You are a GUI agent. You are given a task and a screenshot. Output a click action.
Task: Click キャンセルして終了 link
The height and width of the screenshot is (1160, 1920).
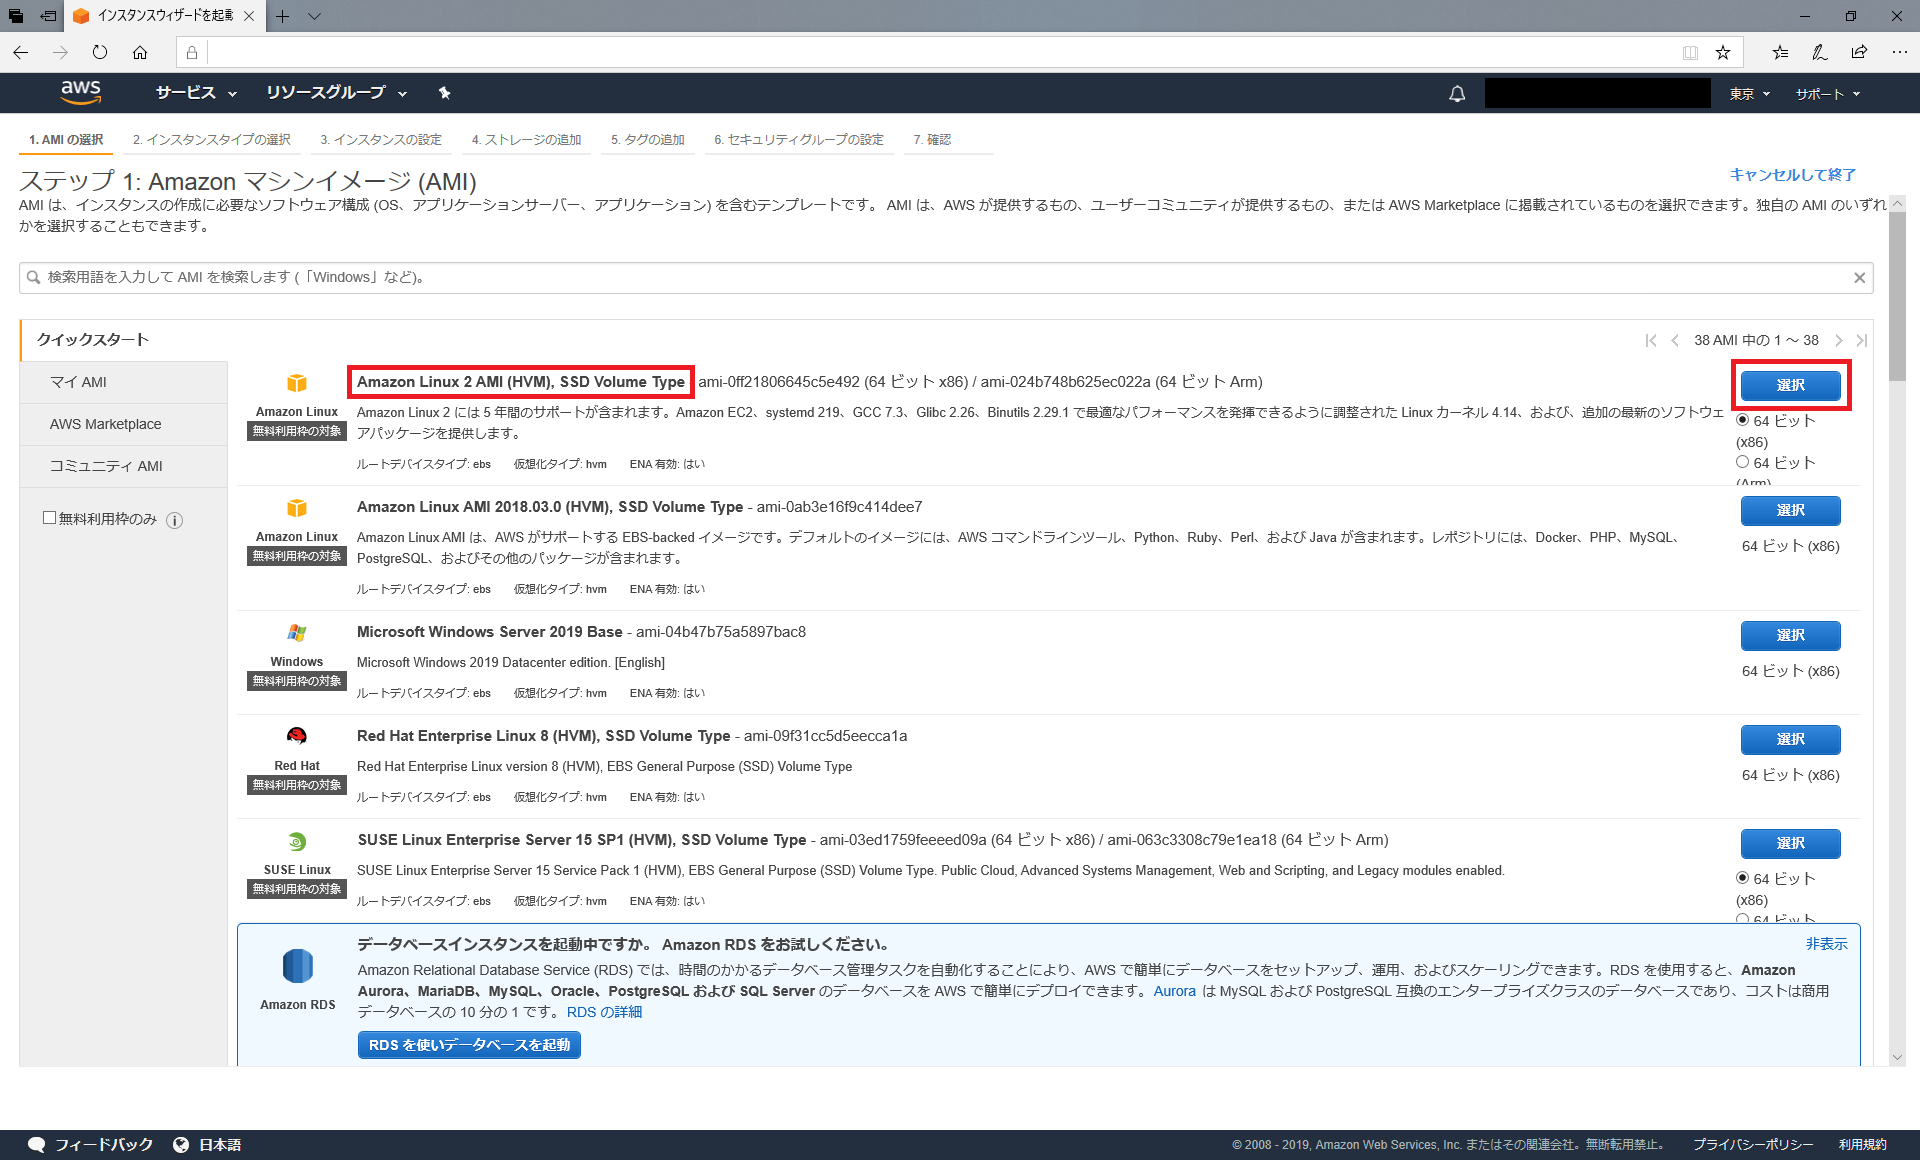1793,174
